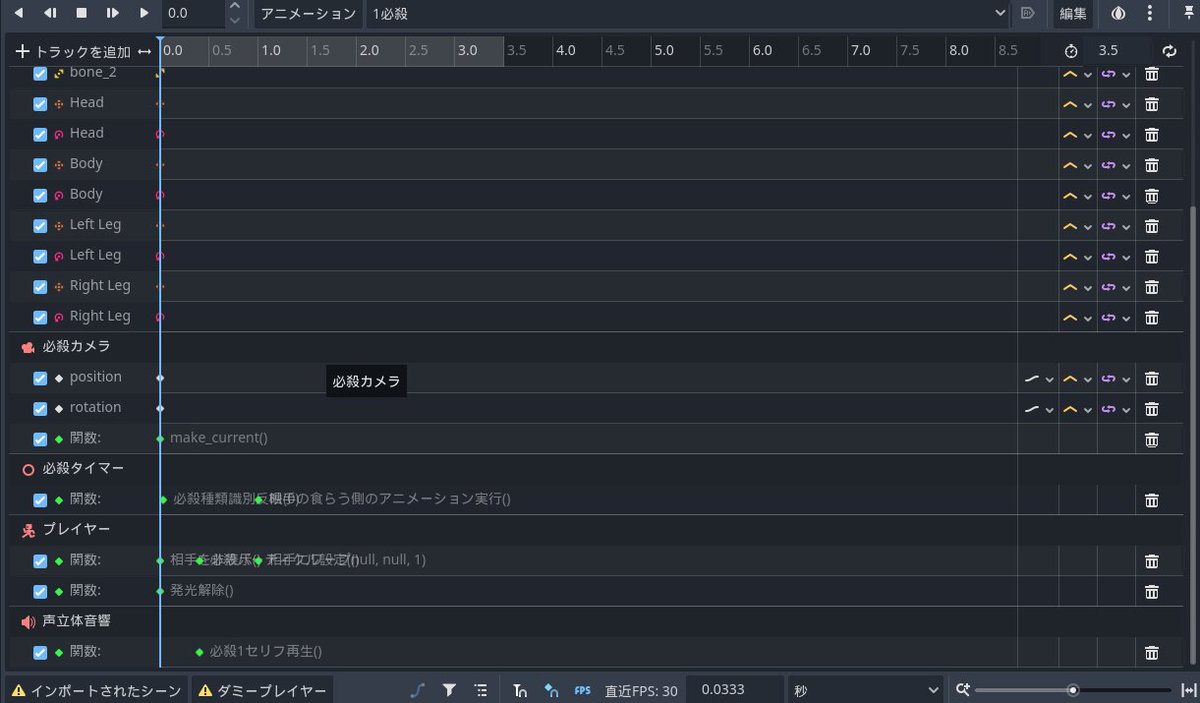Screen dimensions: 1200x703
Task: Click the current time position field
Action: click(x=195, y=13)
